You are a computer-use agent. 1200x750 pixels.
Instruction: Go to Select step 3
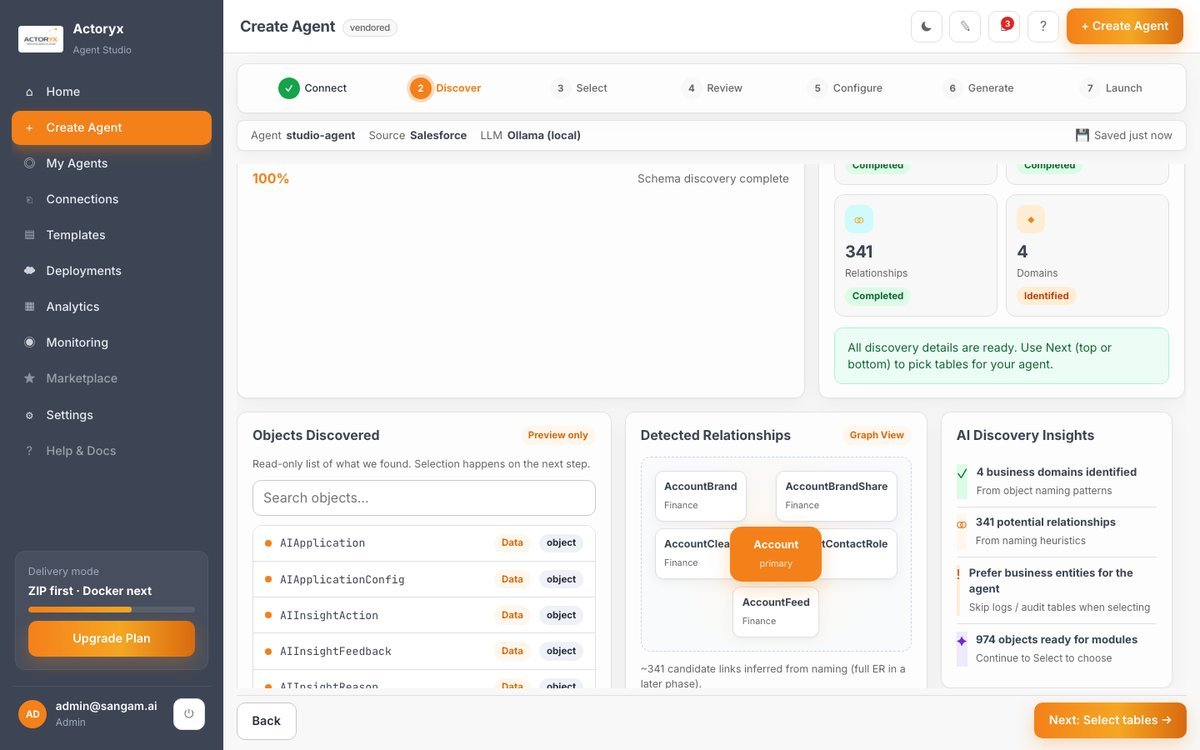579,88
